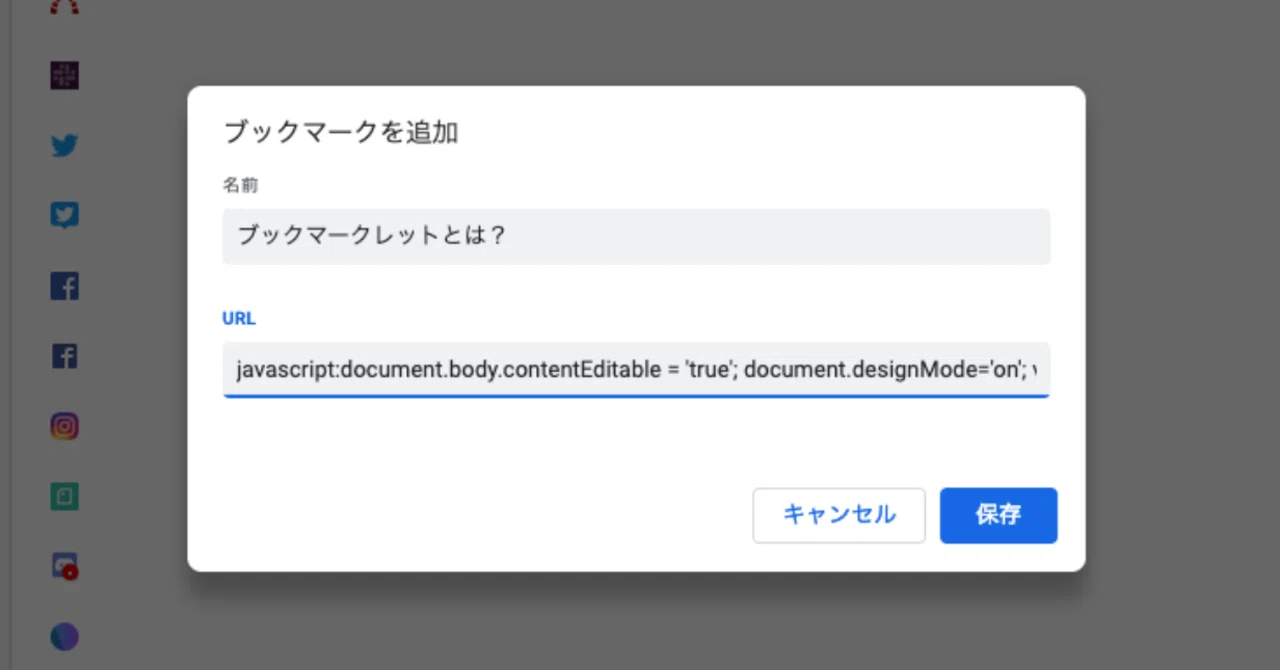Open the green note icon in the sidebar
Screen dimensions: 1280x670
[x=64, y=497]
